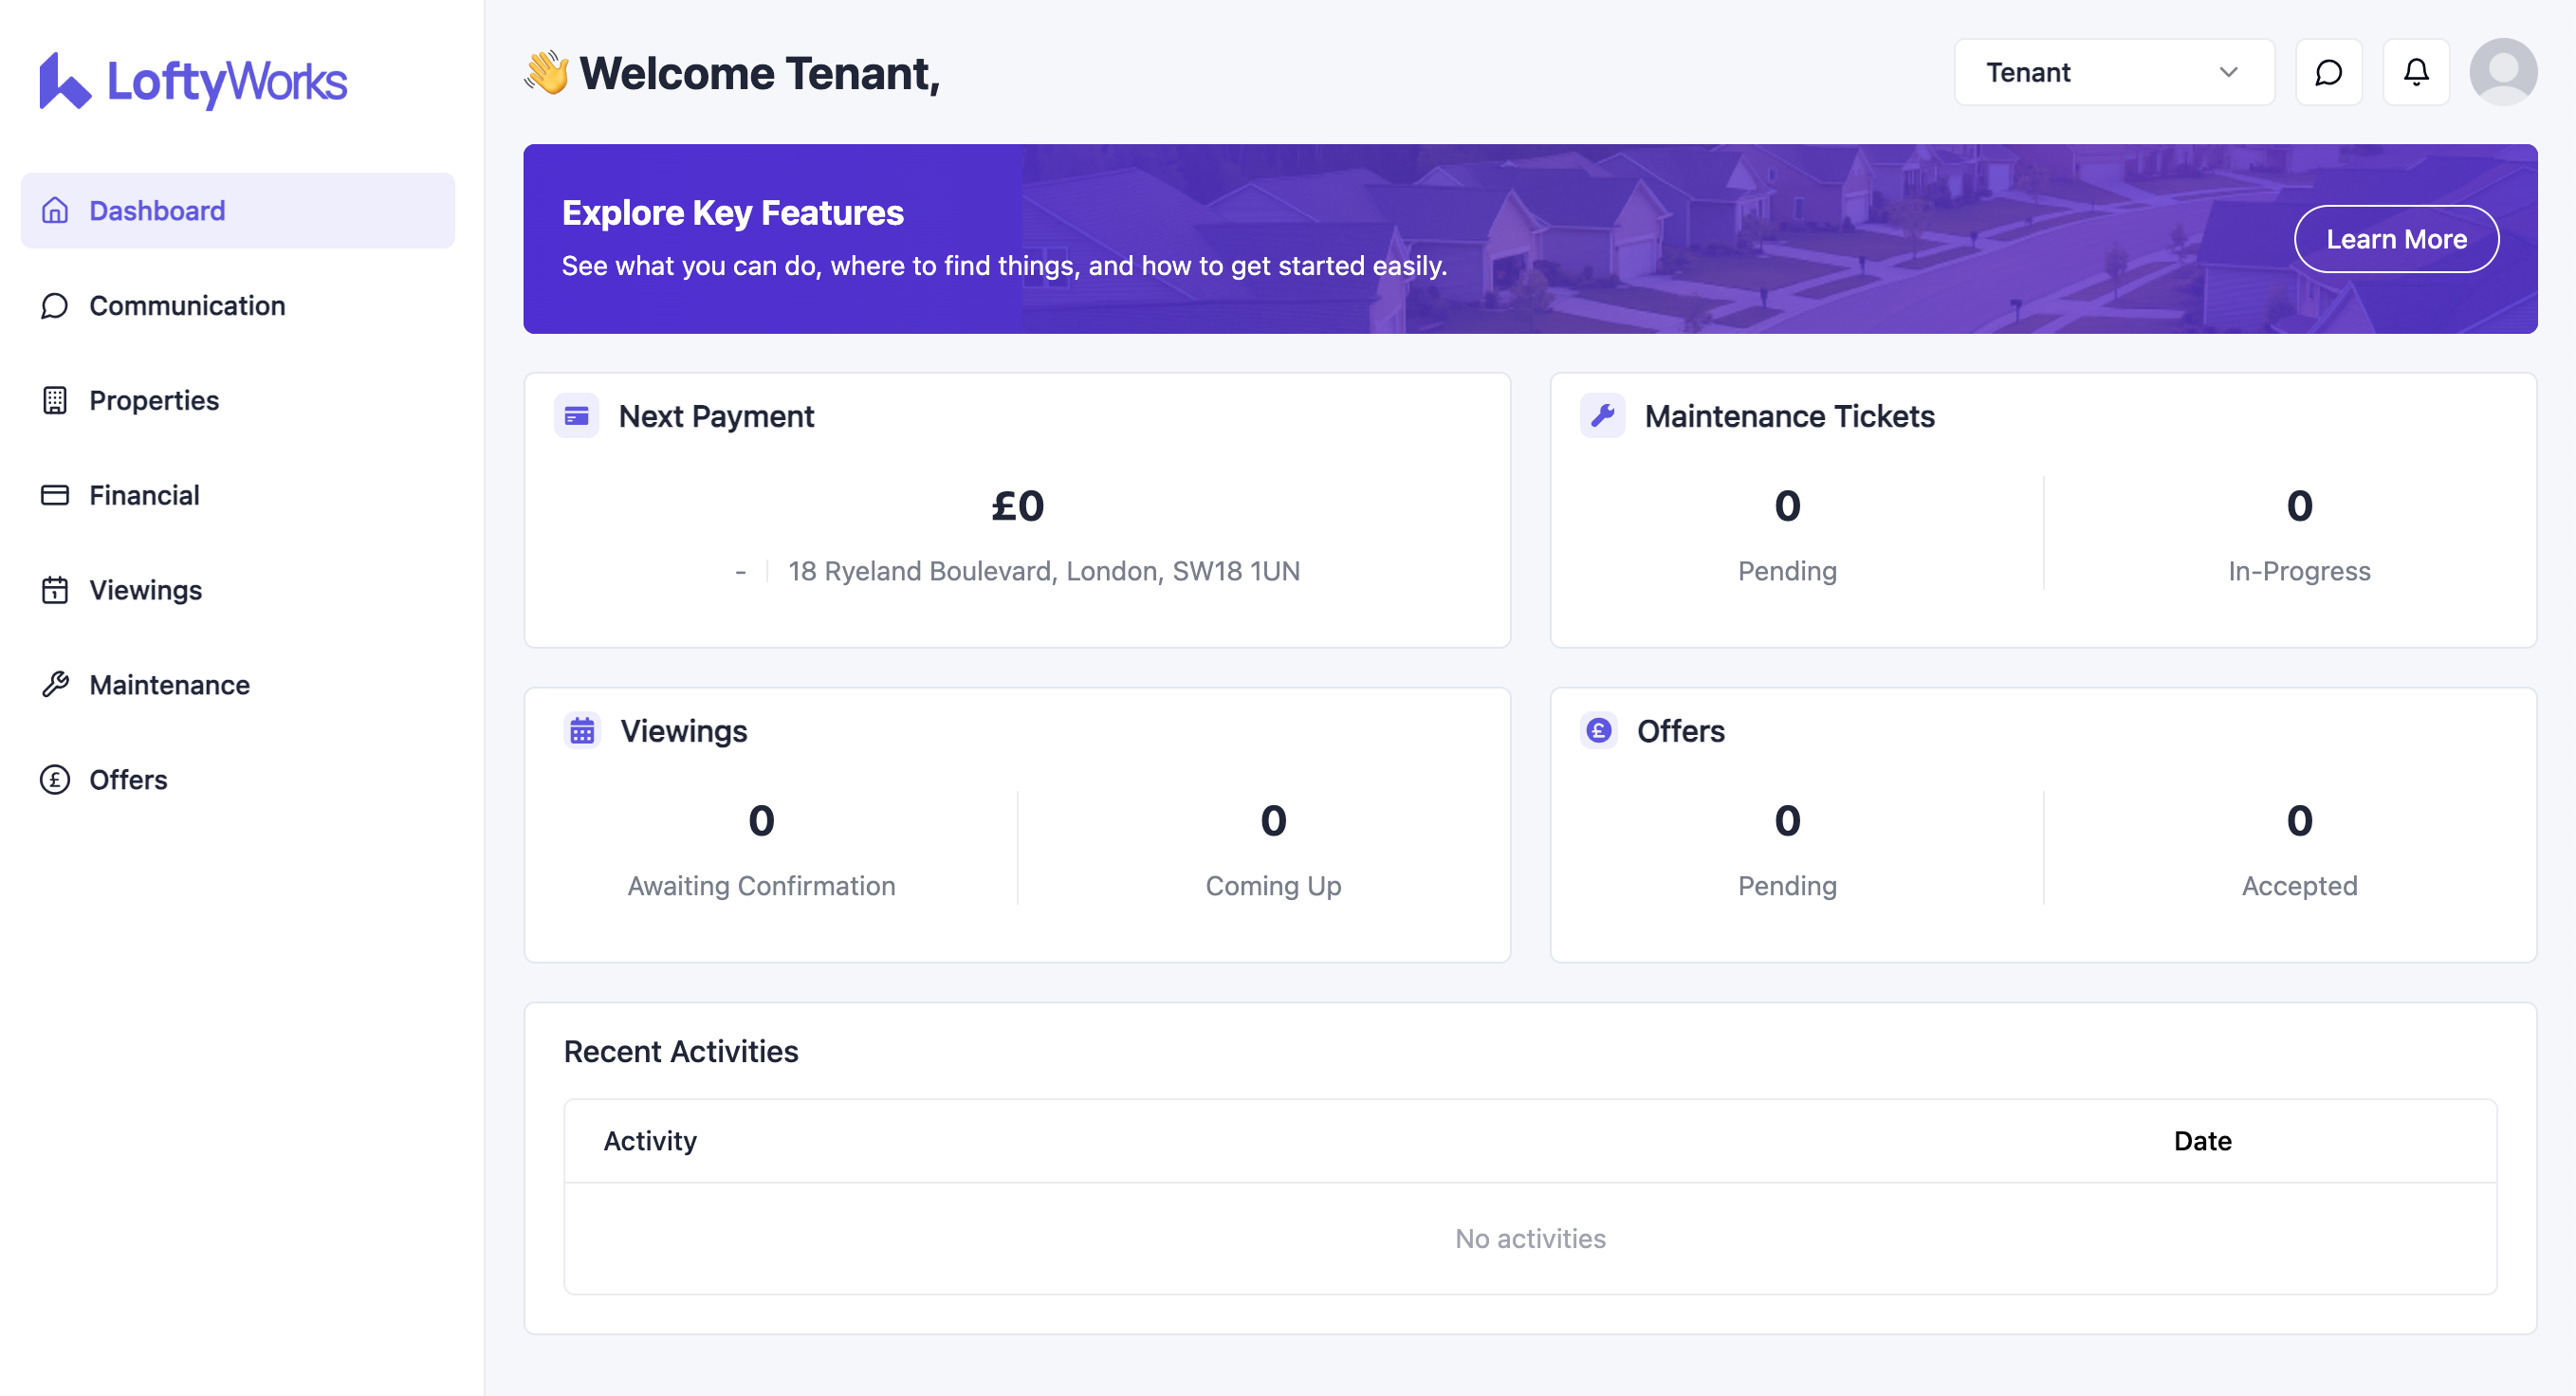
Task: Open the Maintenance sidebar item
Action: pos(169,685)
